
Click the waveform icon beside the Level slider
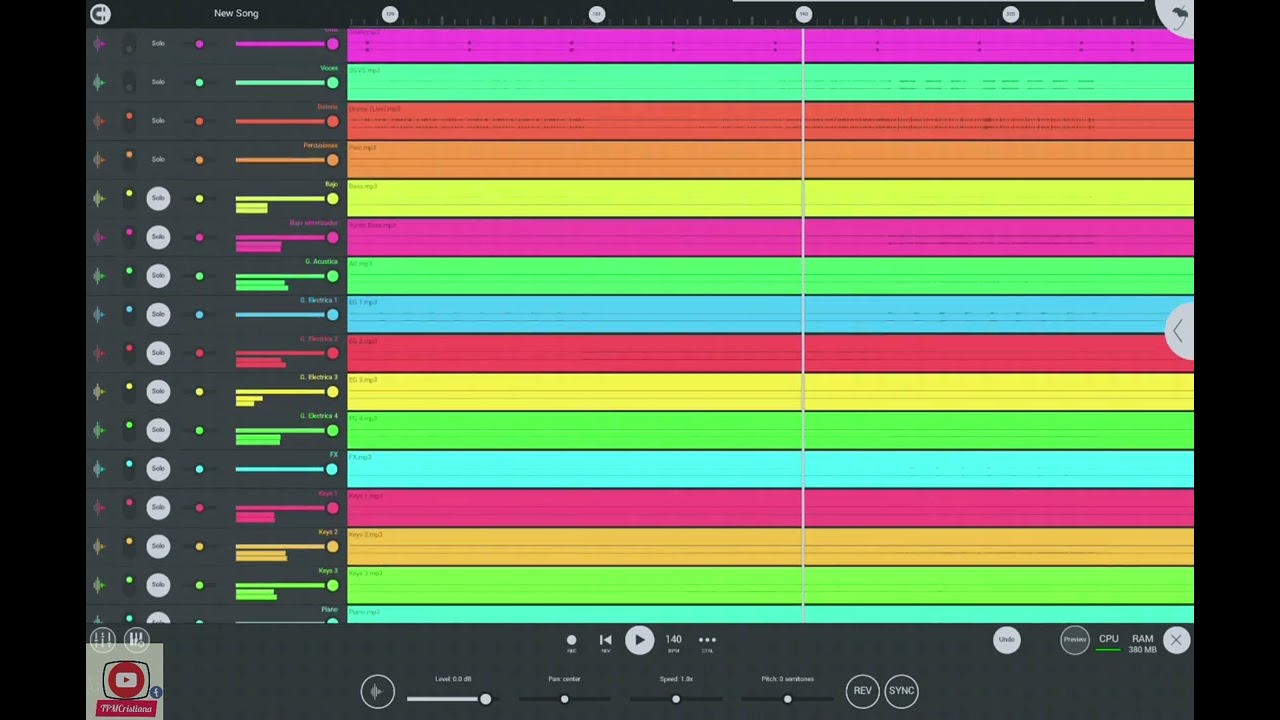point(377,691)
